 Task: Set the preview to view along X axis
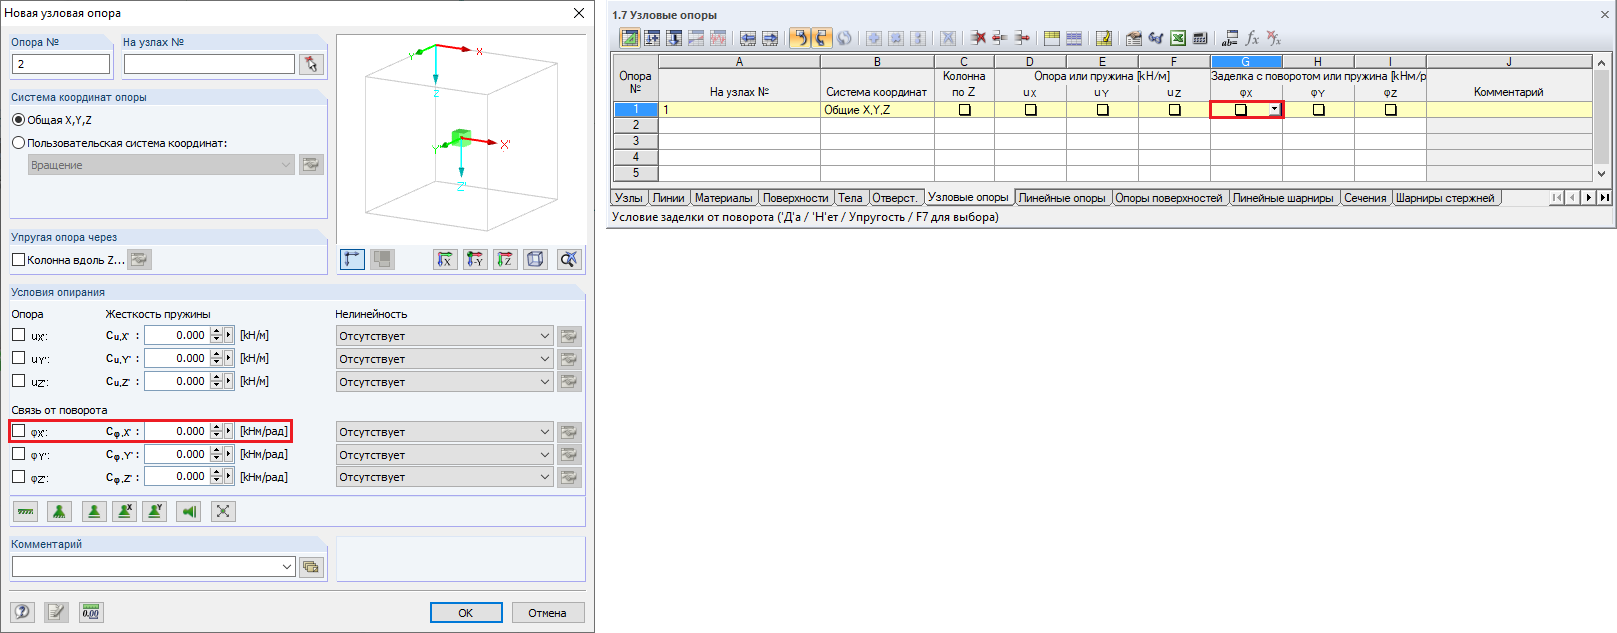(445, 259)
